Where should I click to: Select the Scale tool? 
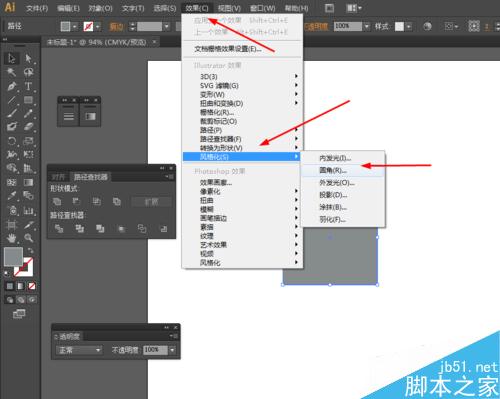(28, 141)
